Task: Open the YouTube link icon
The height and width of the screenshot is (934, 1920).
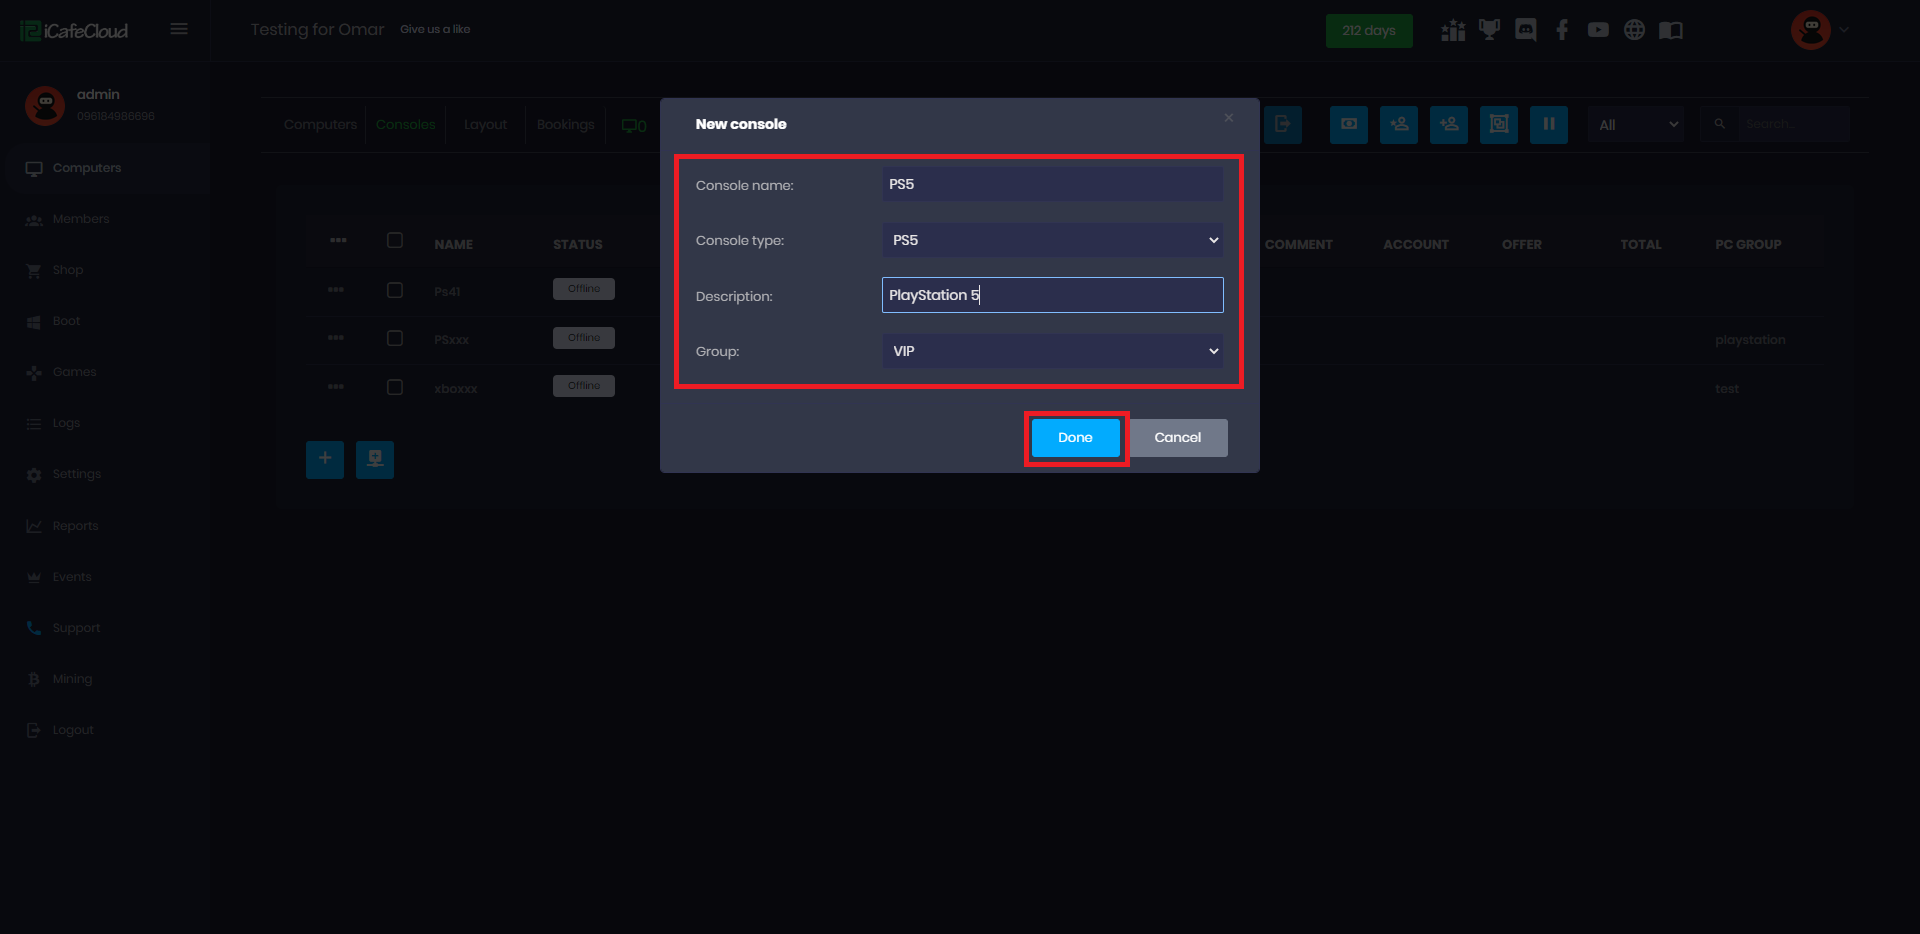Action: 1598,30
